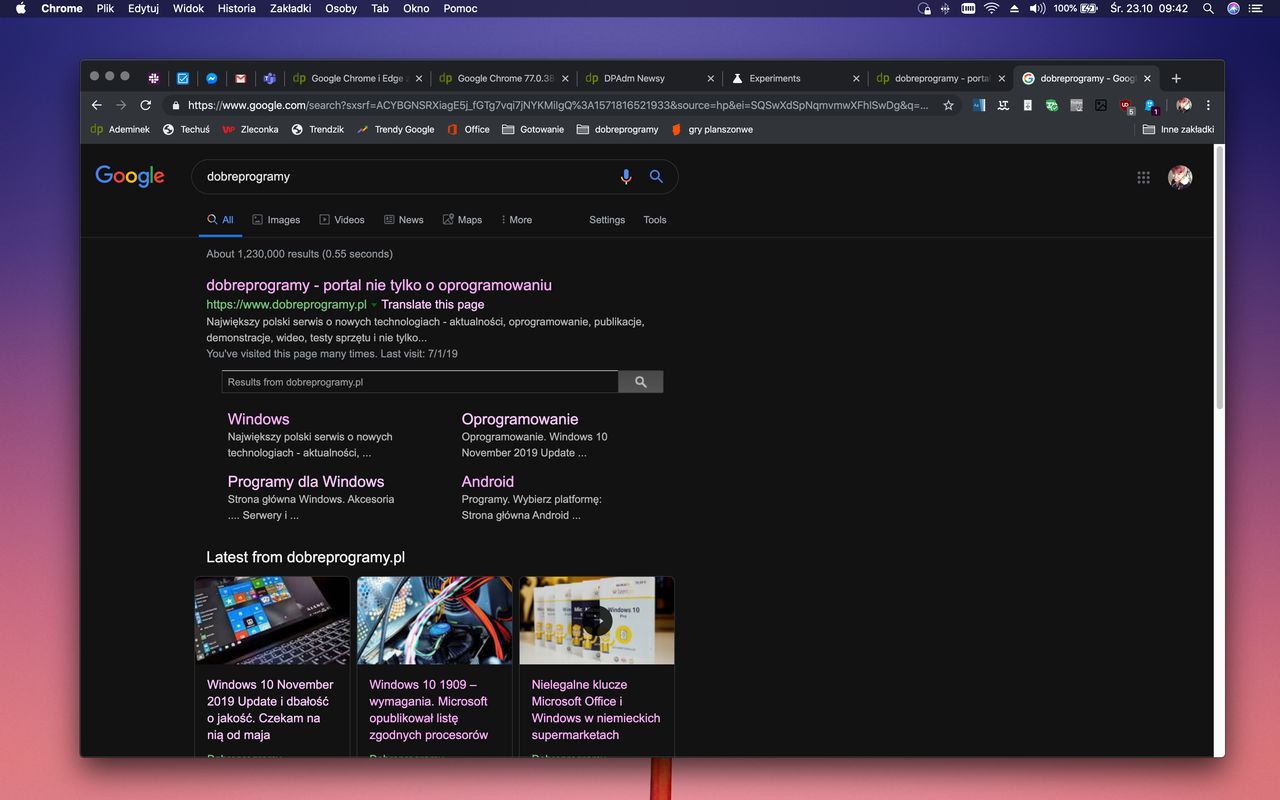Open the Historia menu in menu bar
Viewport: 1280px width, 800px height.
tap(236, 8)
